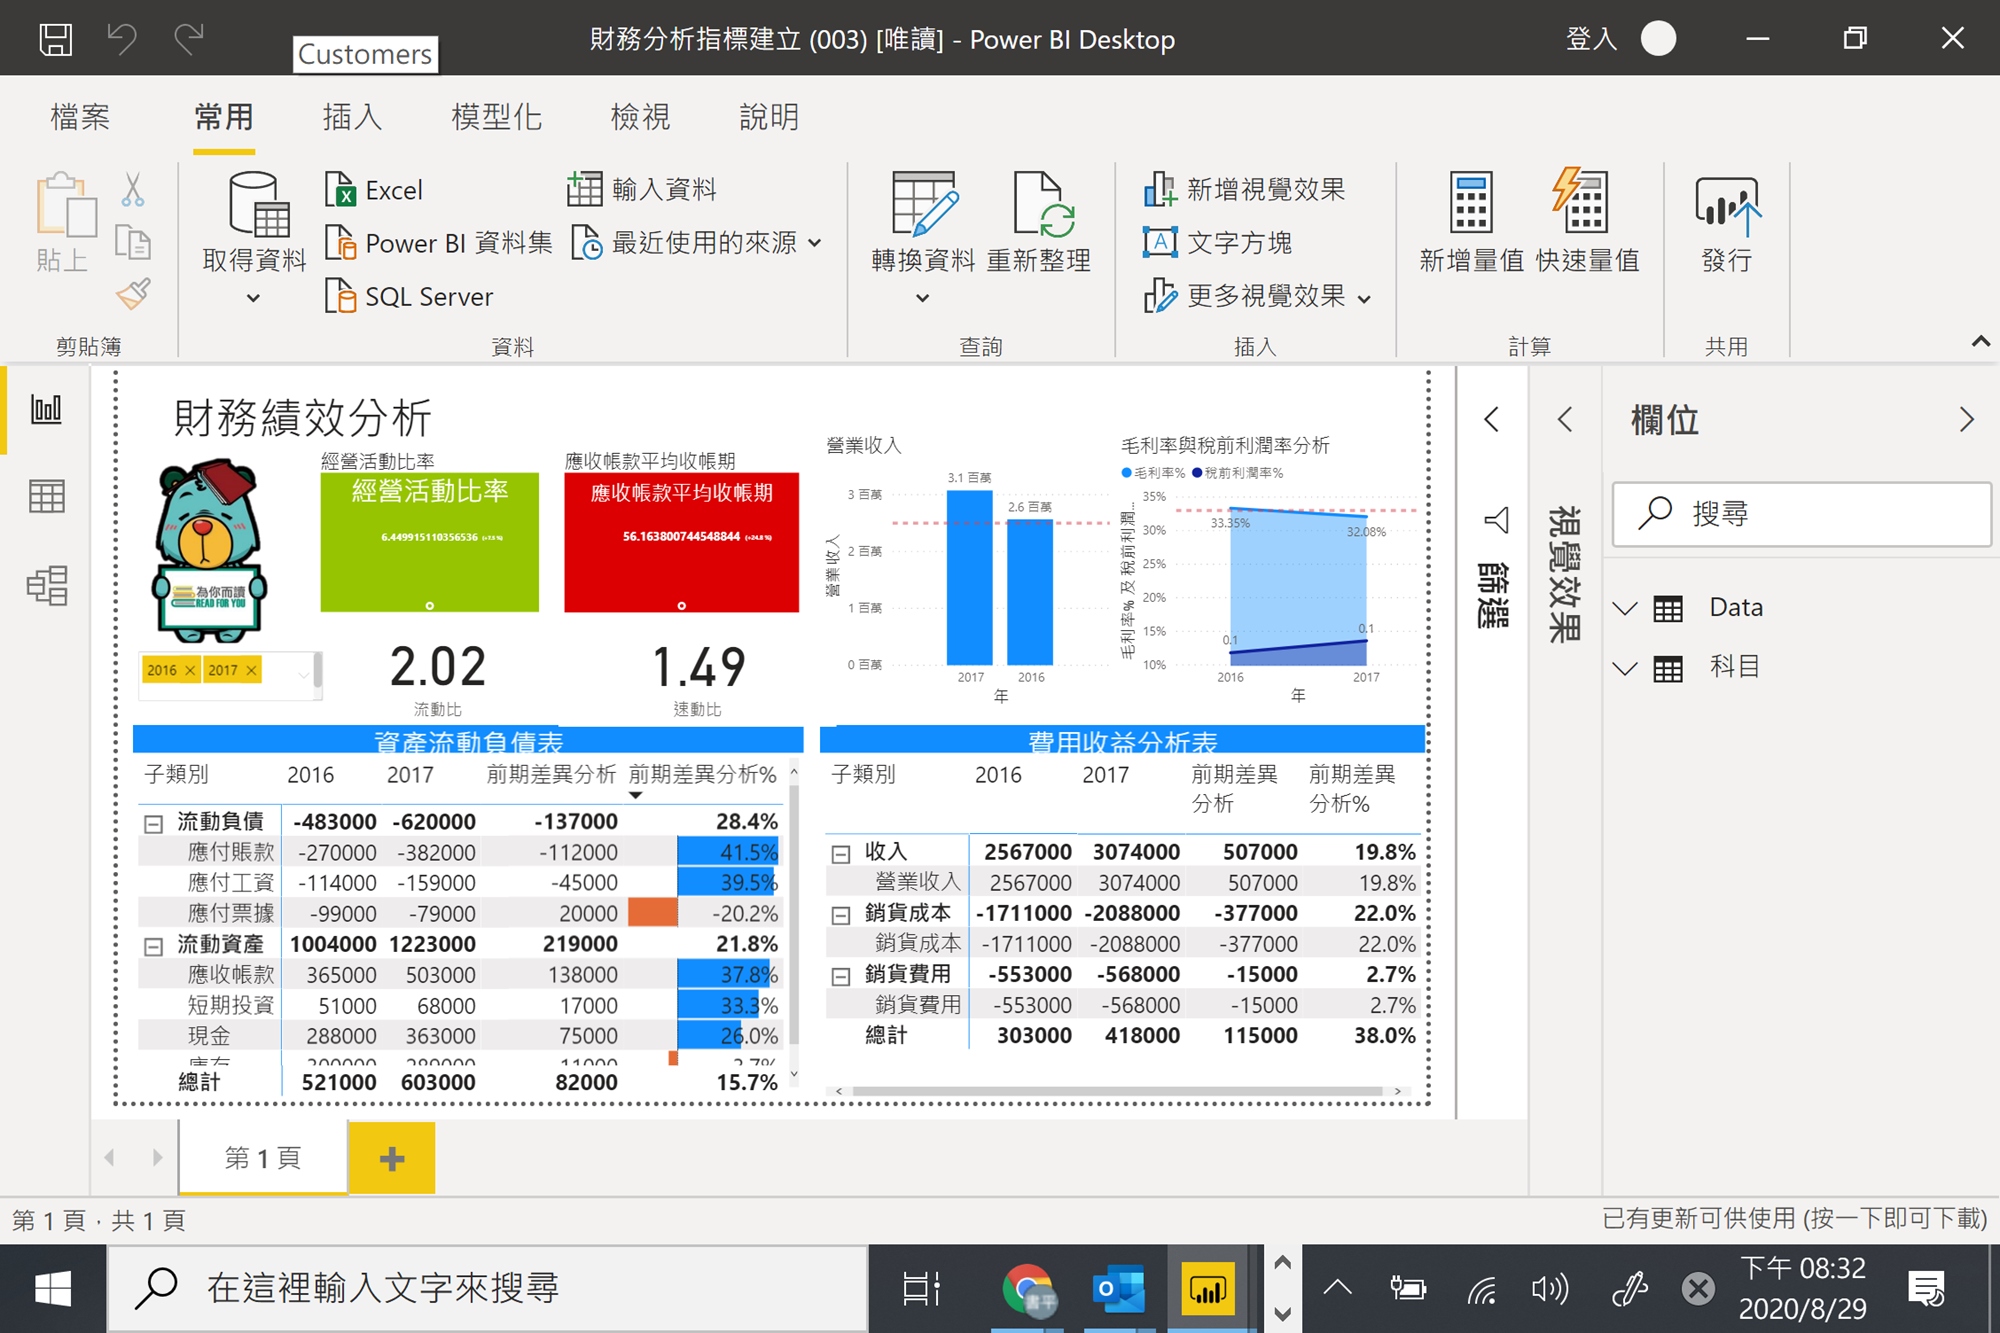This screenshot has height=1333, width=2000.
Task: Click the update available notice in status bar
Action: [x=1794, y=1218]
